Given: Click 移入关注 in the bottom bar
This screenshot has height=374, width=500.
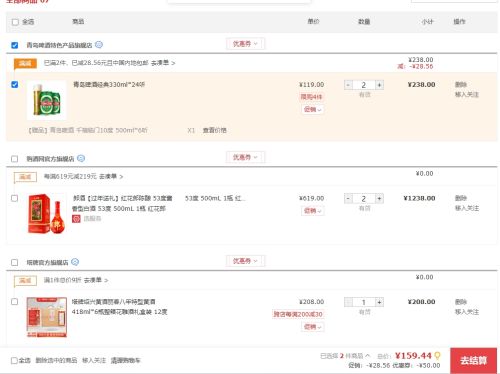Looking at the screenshot, I should [94, 360].
